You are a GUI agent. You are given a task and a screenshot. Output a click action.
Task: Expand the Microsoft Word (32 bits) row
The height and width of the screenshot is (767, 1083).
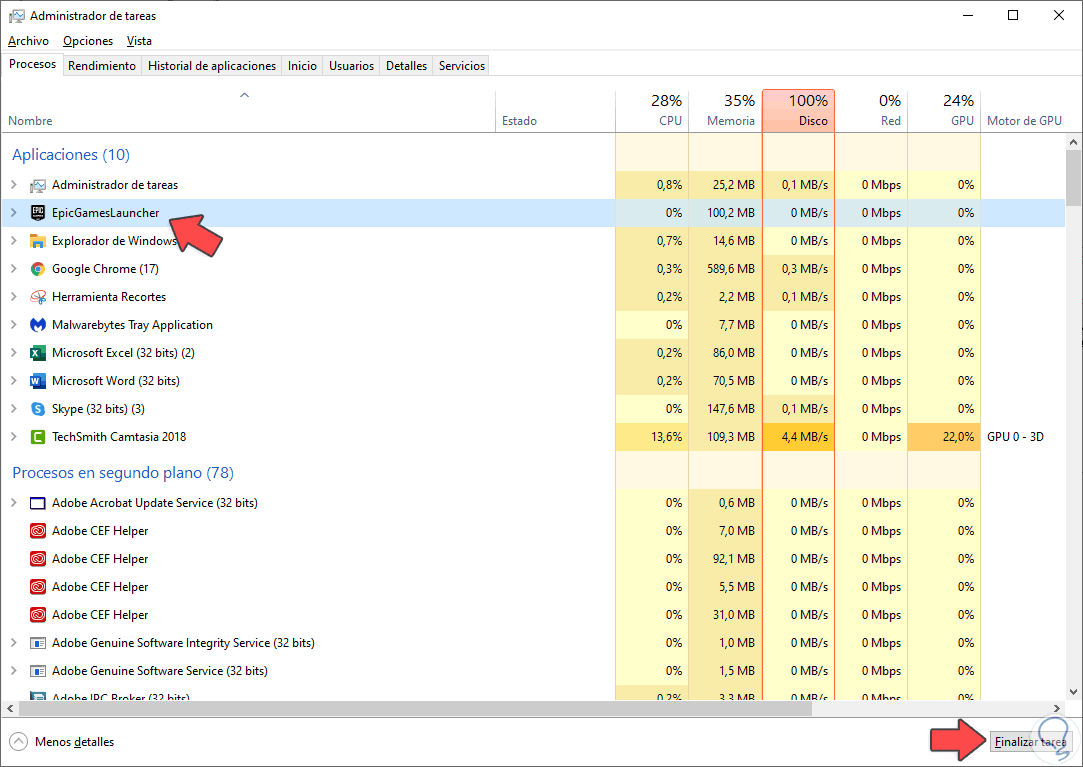point(14,381)
